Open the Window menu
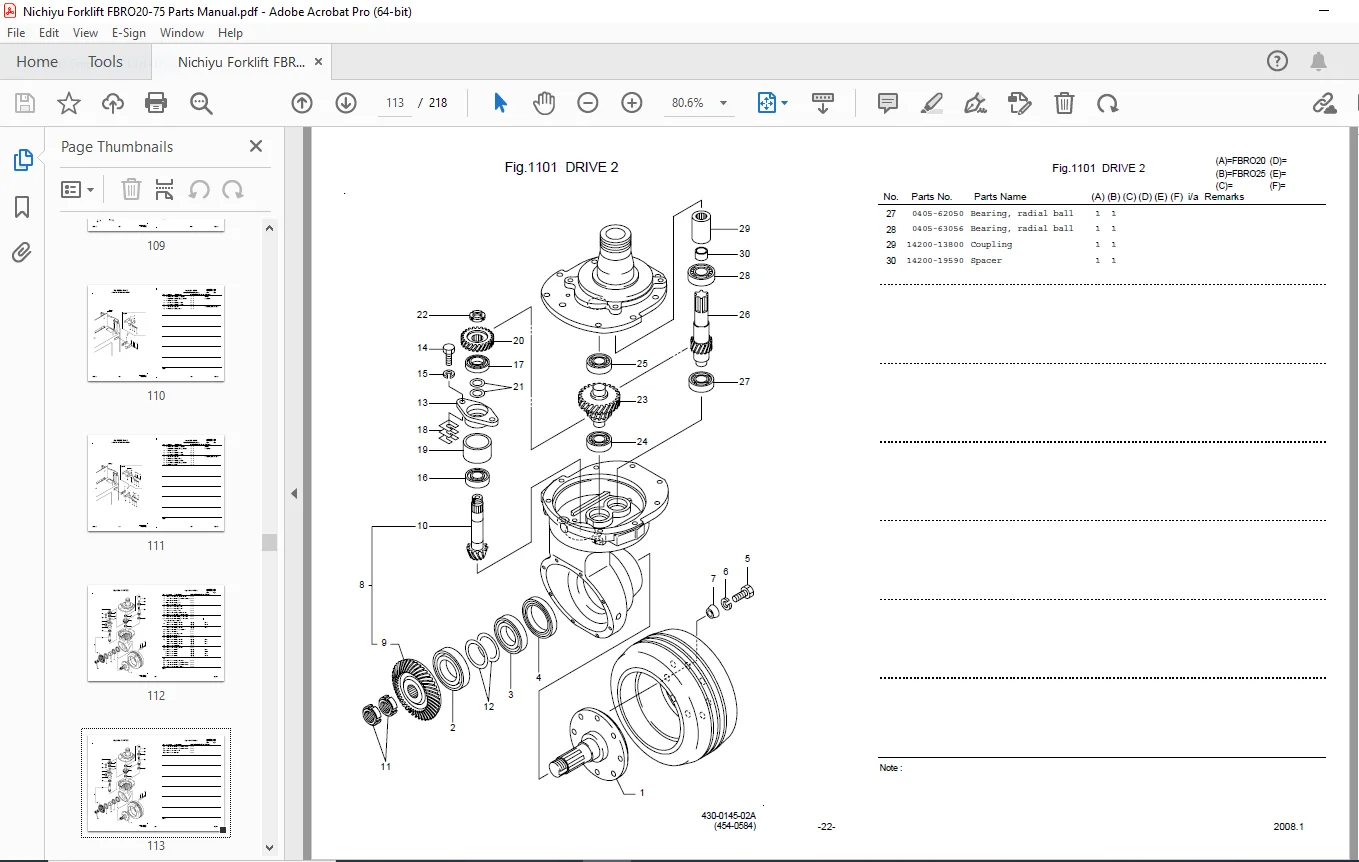Image resolution: width=1359 pixels, height=862 pixels. 182,33
